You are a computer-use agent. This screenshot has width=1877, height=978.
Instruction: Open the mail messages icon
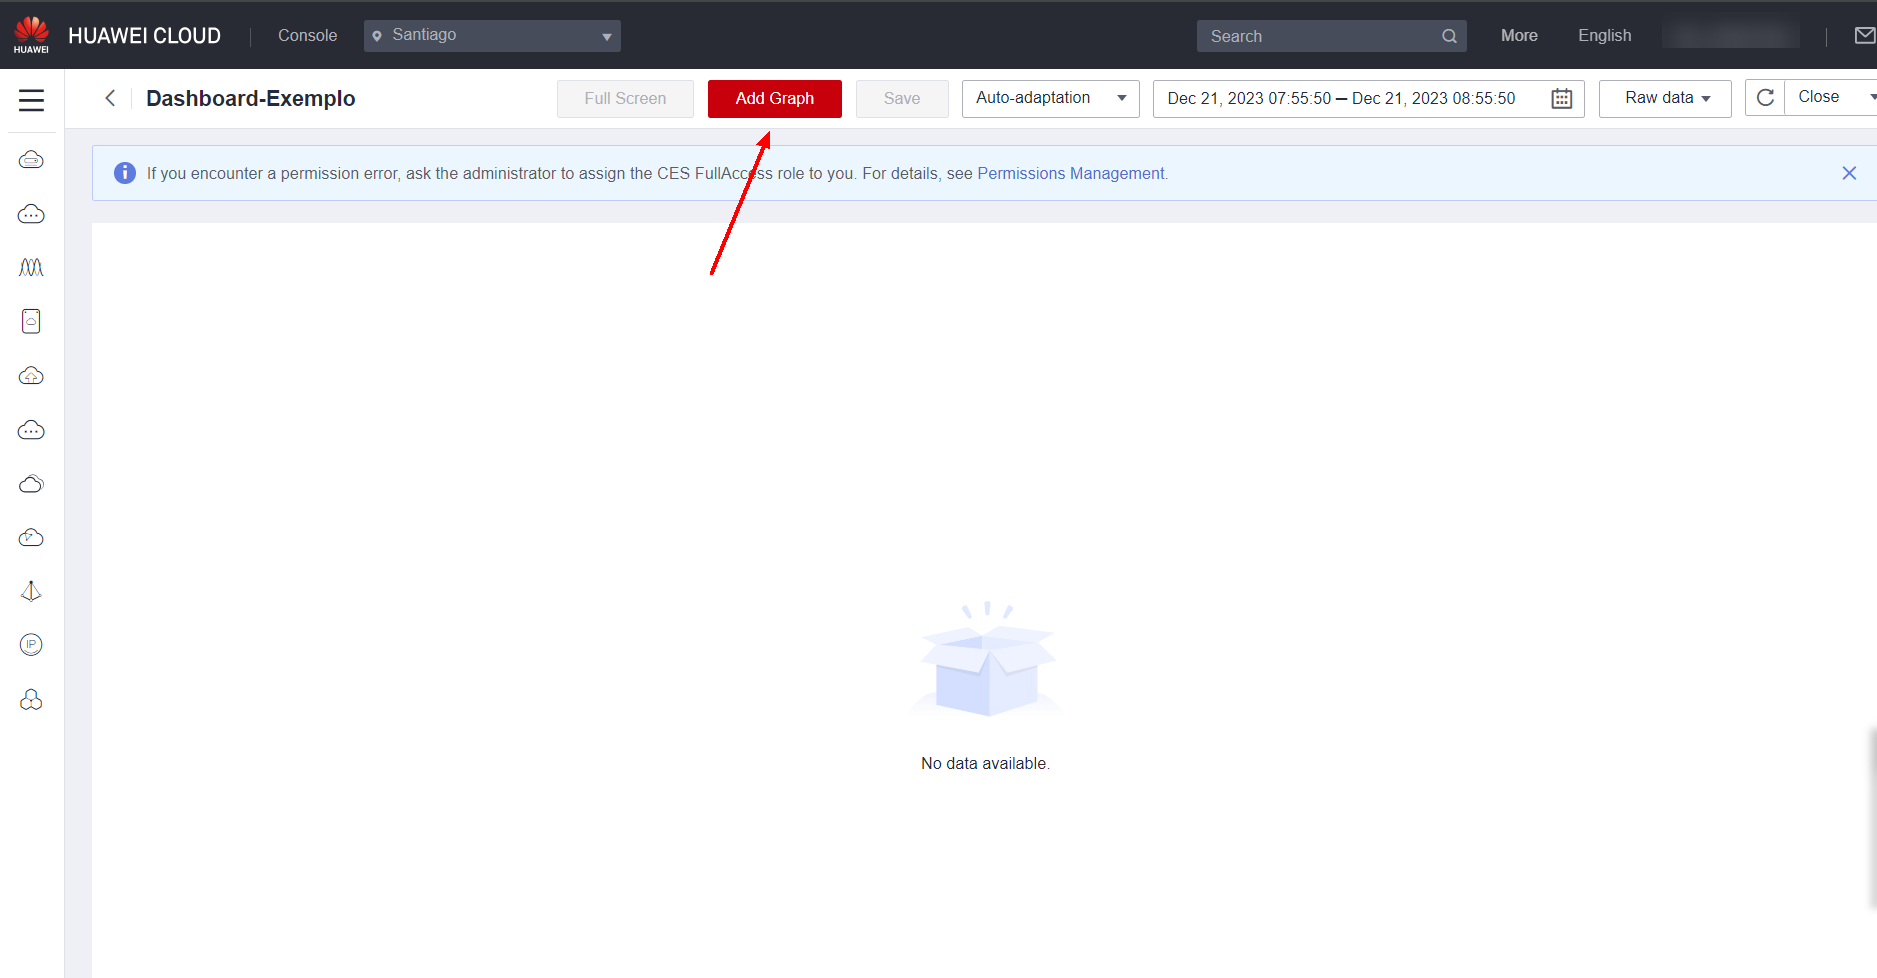(1864, 36)
